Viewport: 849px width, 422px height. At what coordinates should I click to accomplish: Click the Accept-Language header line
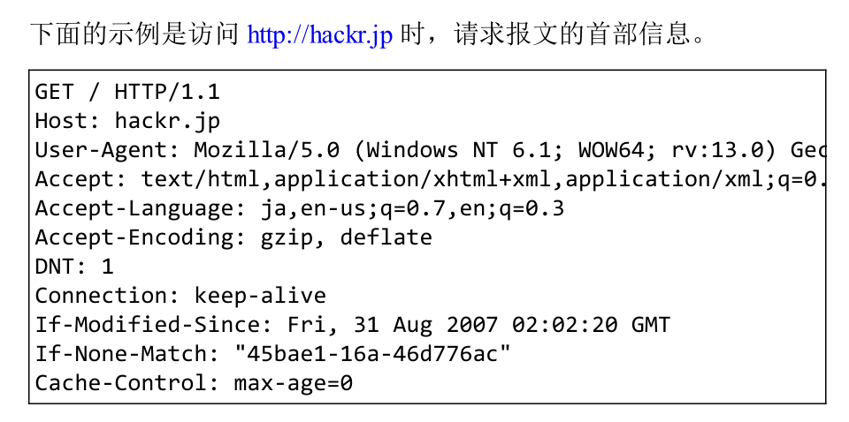pyautogui.click(x=299, y=209)
